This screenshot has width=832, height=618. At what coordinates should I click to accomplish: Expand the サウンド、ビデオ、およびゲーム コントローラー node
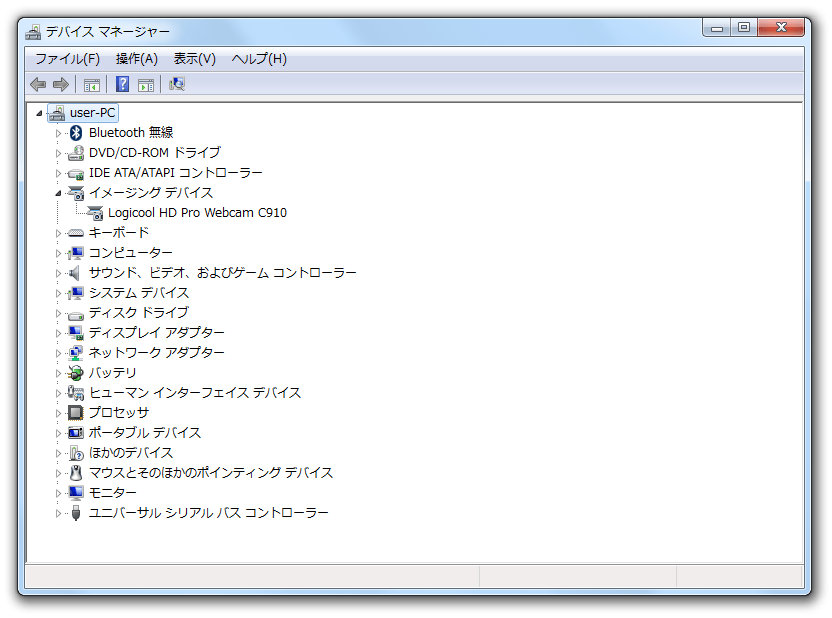58,274
